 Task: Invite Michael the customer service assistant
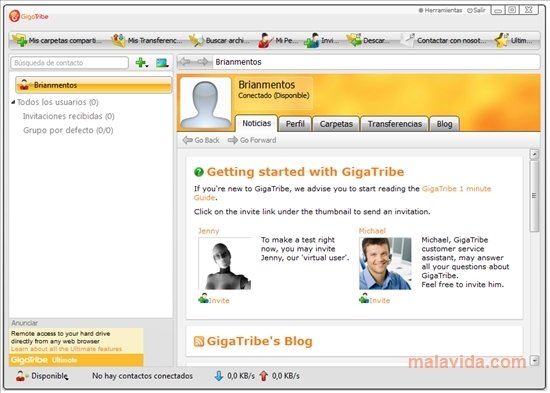[x=374, y=300]
